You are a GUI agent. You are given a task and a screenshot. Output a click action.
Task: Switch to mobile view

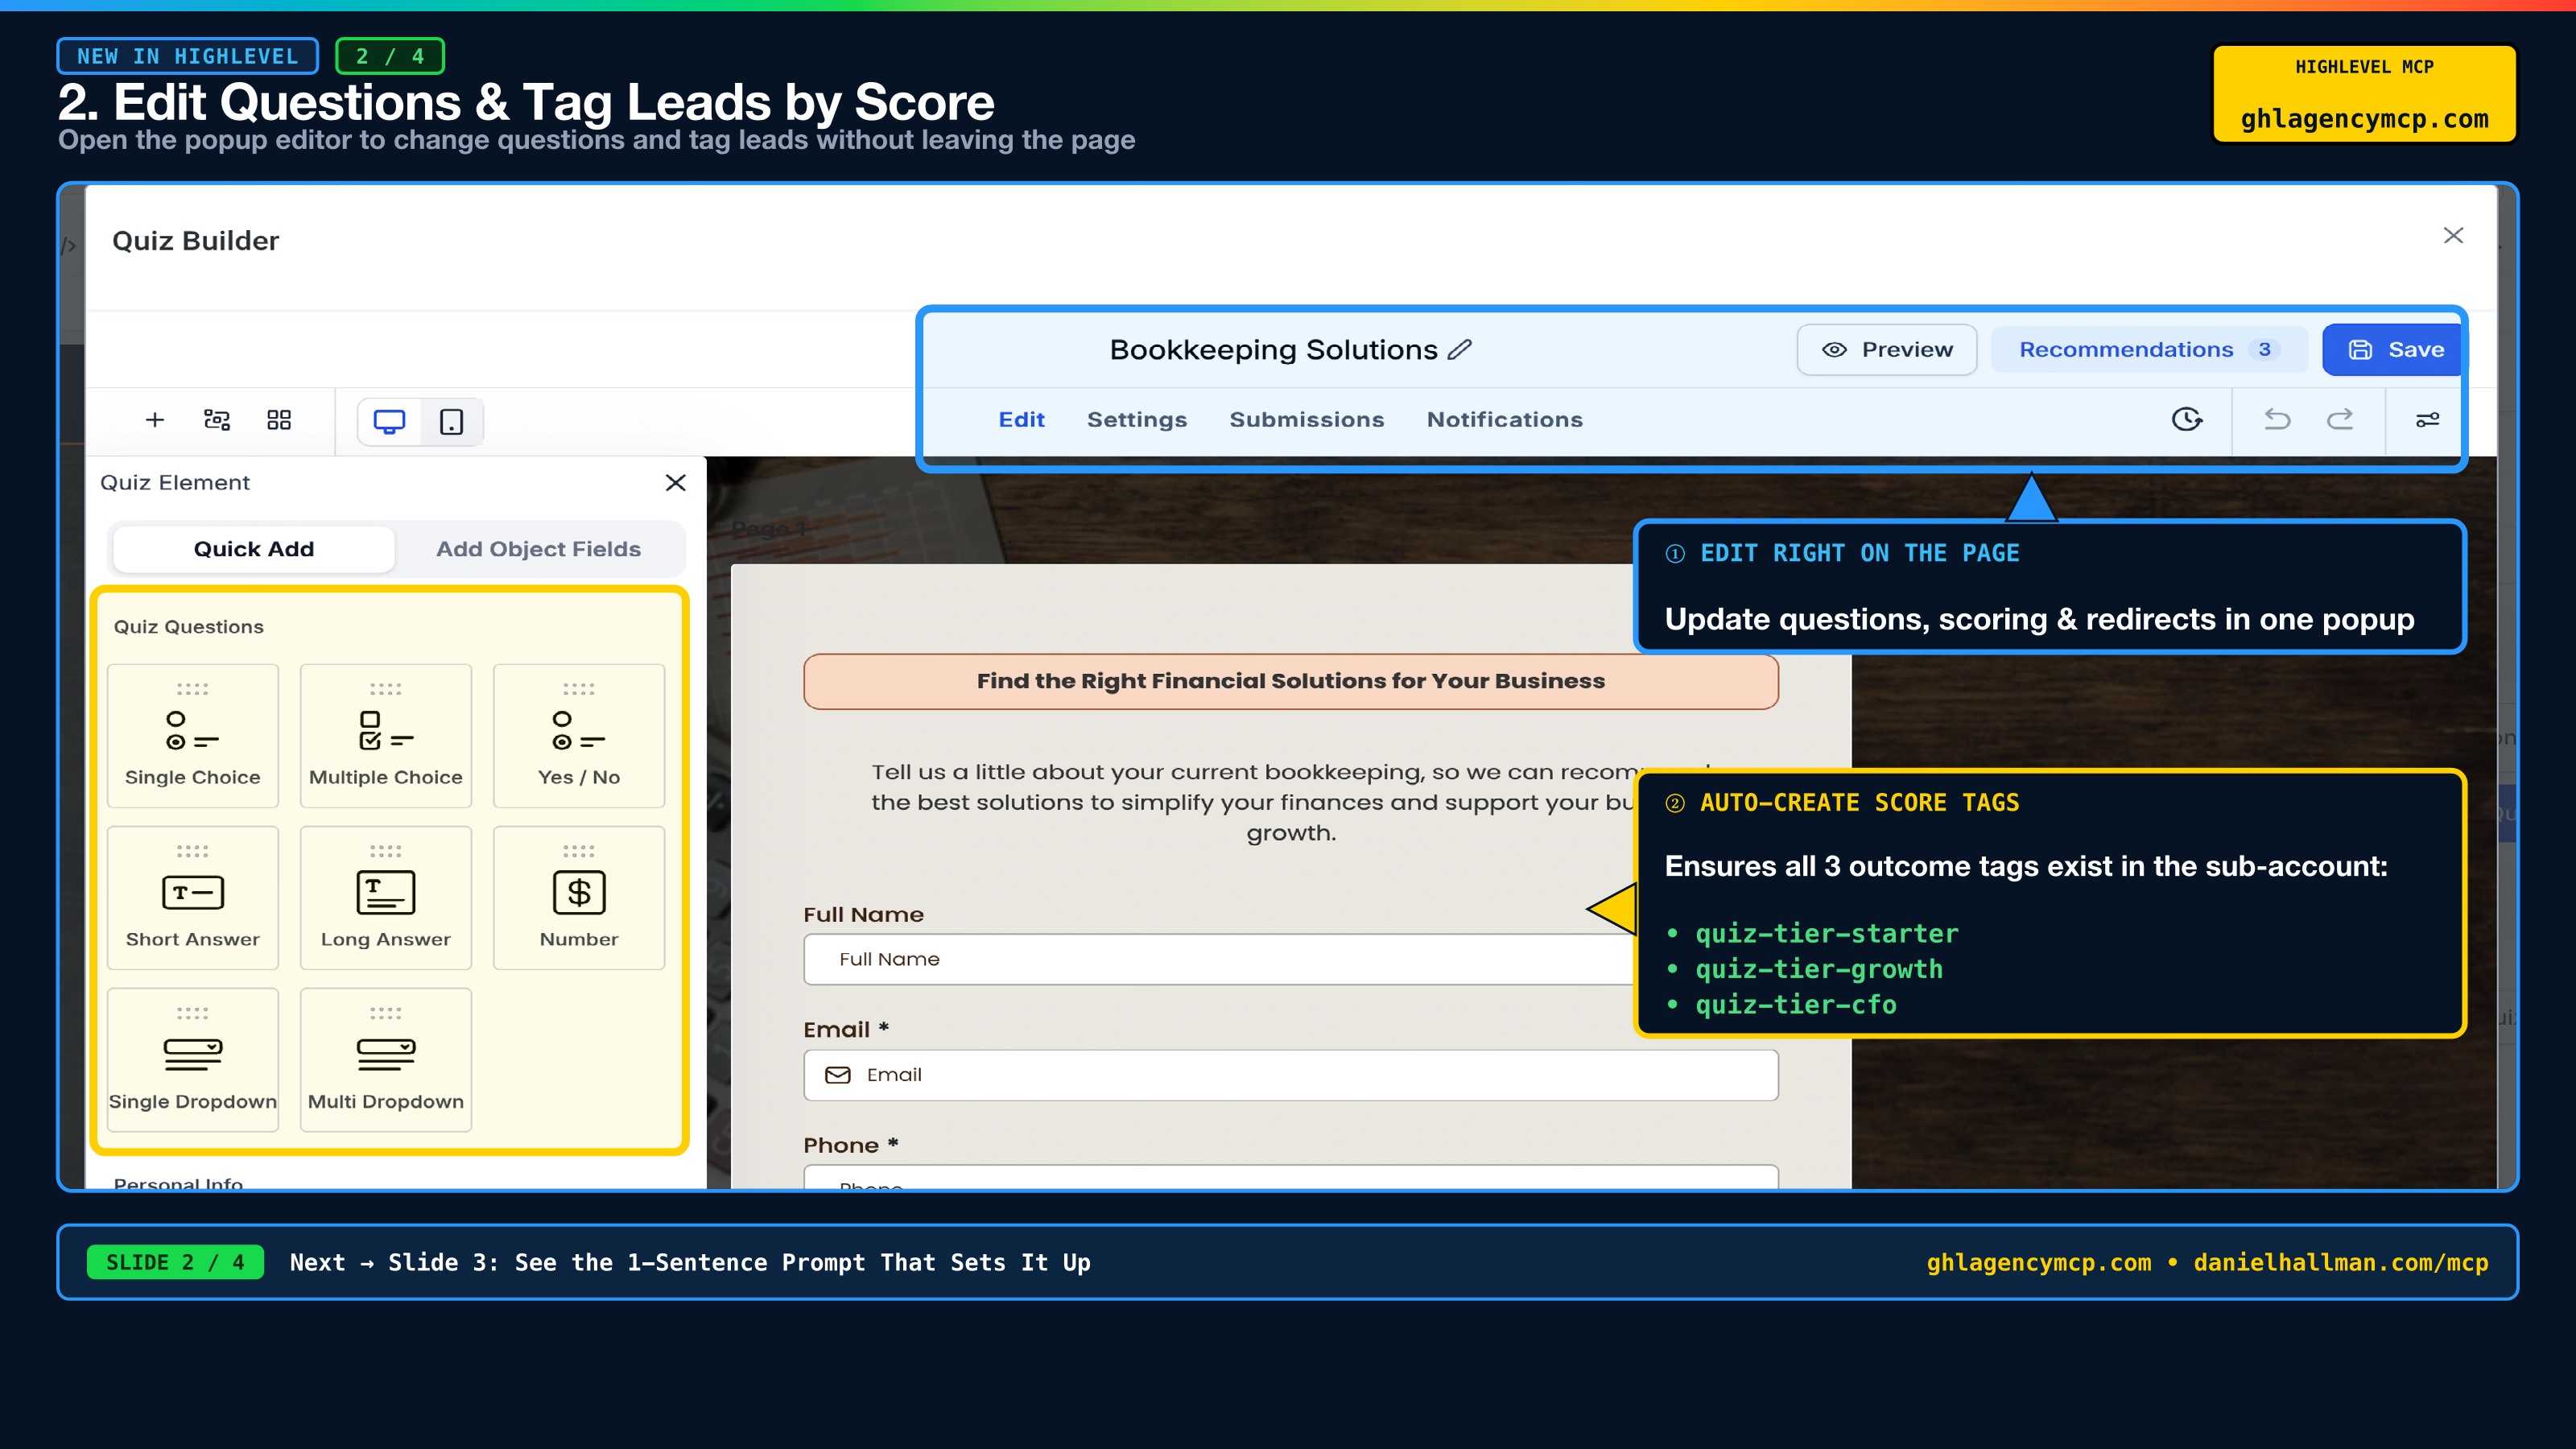point(452,421)
